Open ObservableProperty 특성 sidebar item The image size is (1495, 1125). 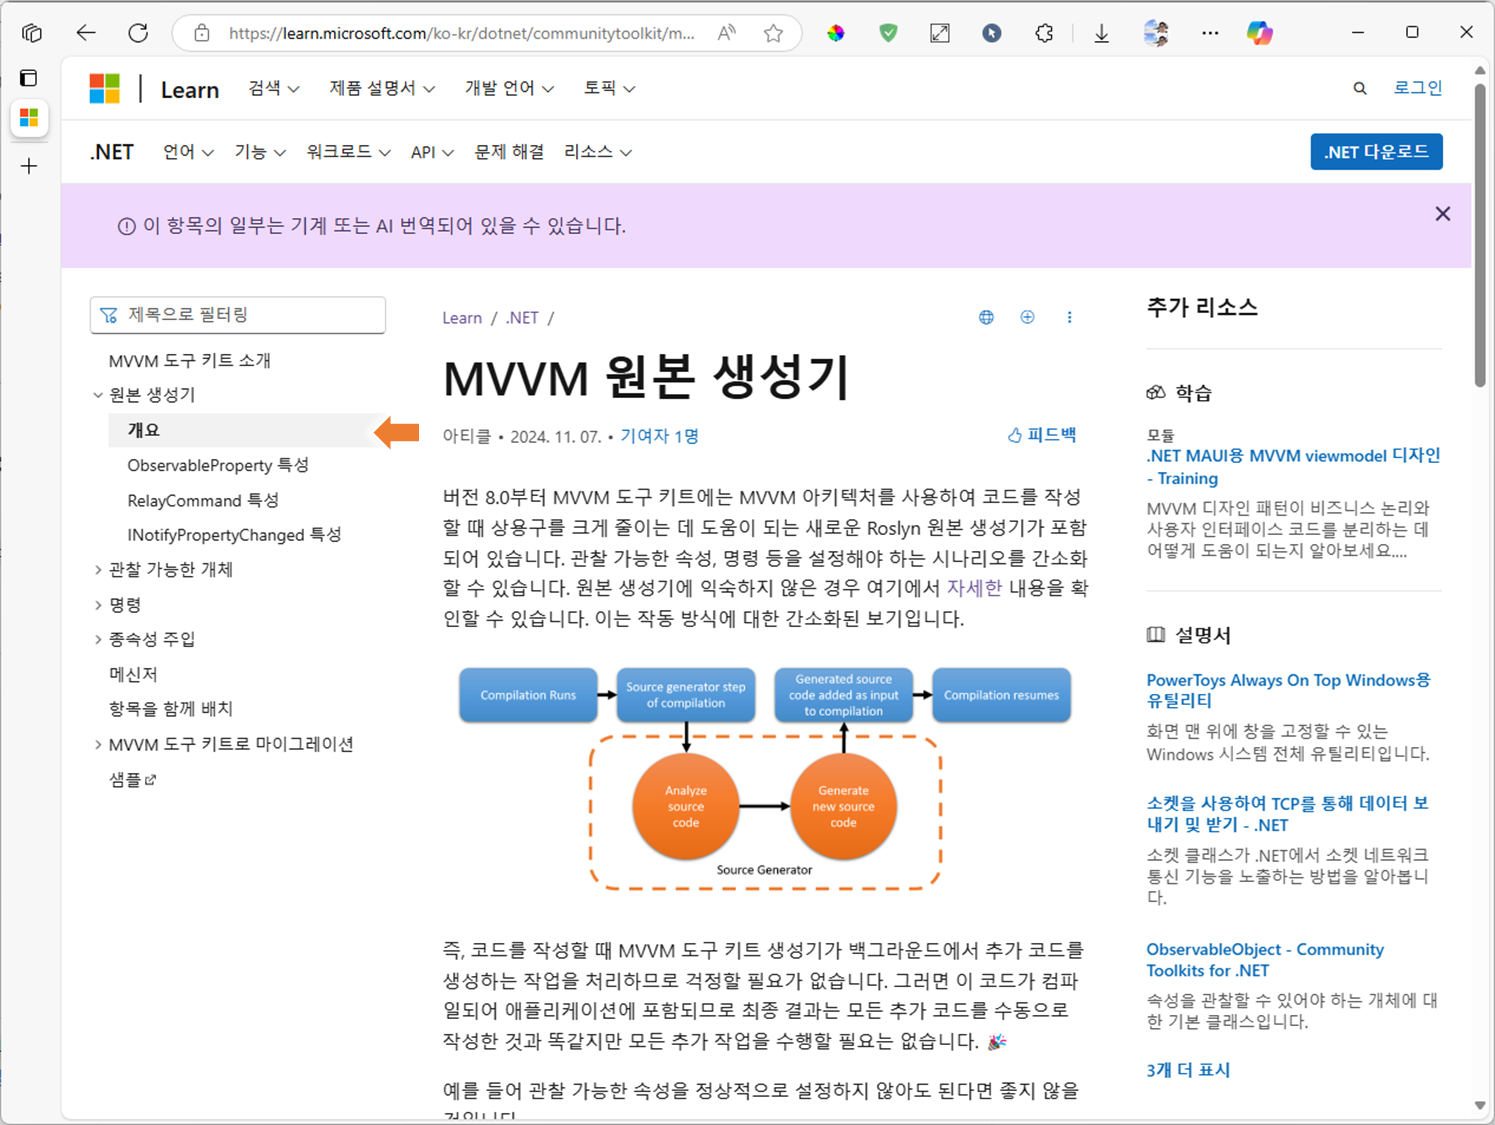coord(218,465)
